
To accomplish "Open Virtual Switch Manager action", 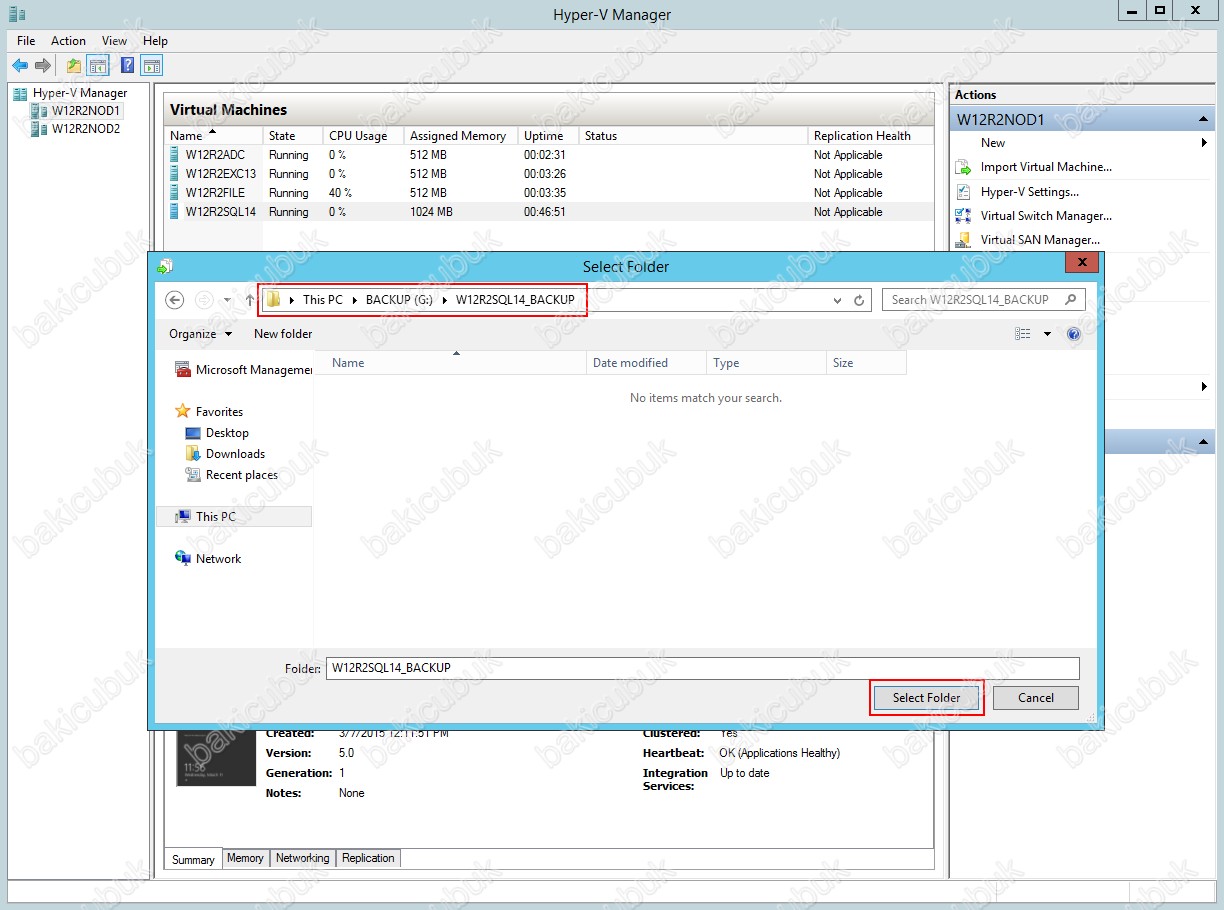I will pos(1046,216).
